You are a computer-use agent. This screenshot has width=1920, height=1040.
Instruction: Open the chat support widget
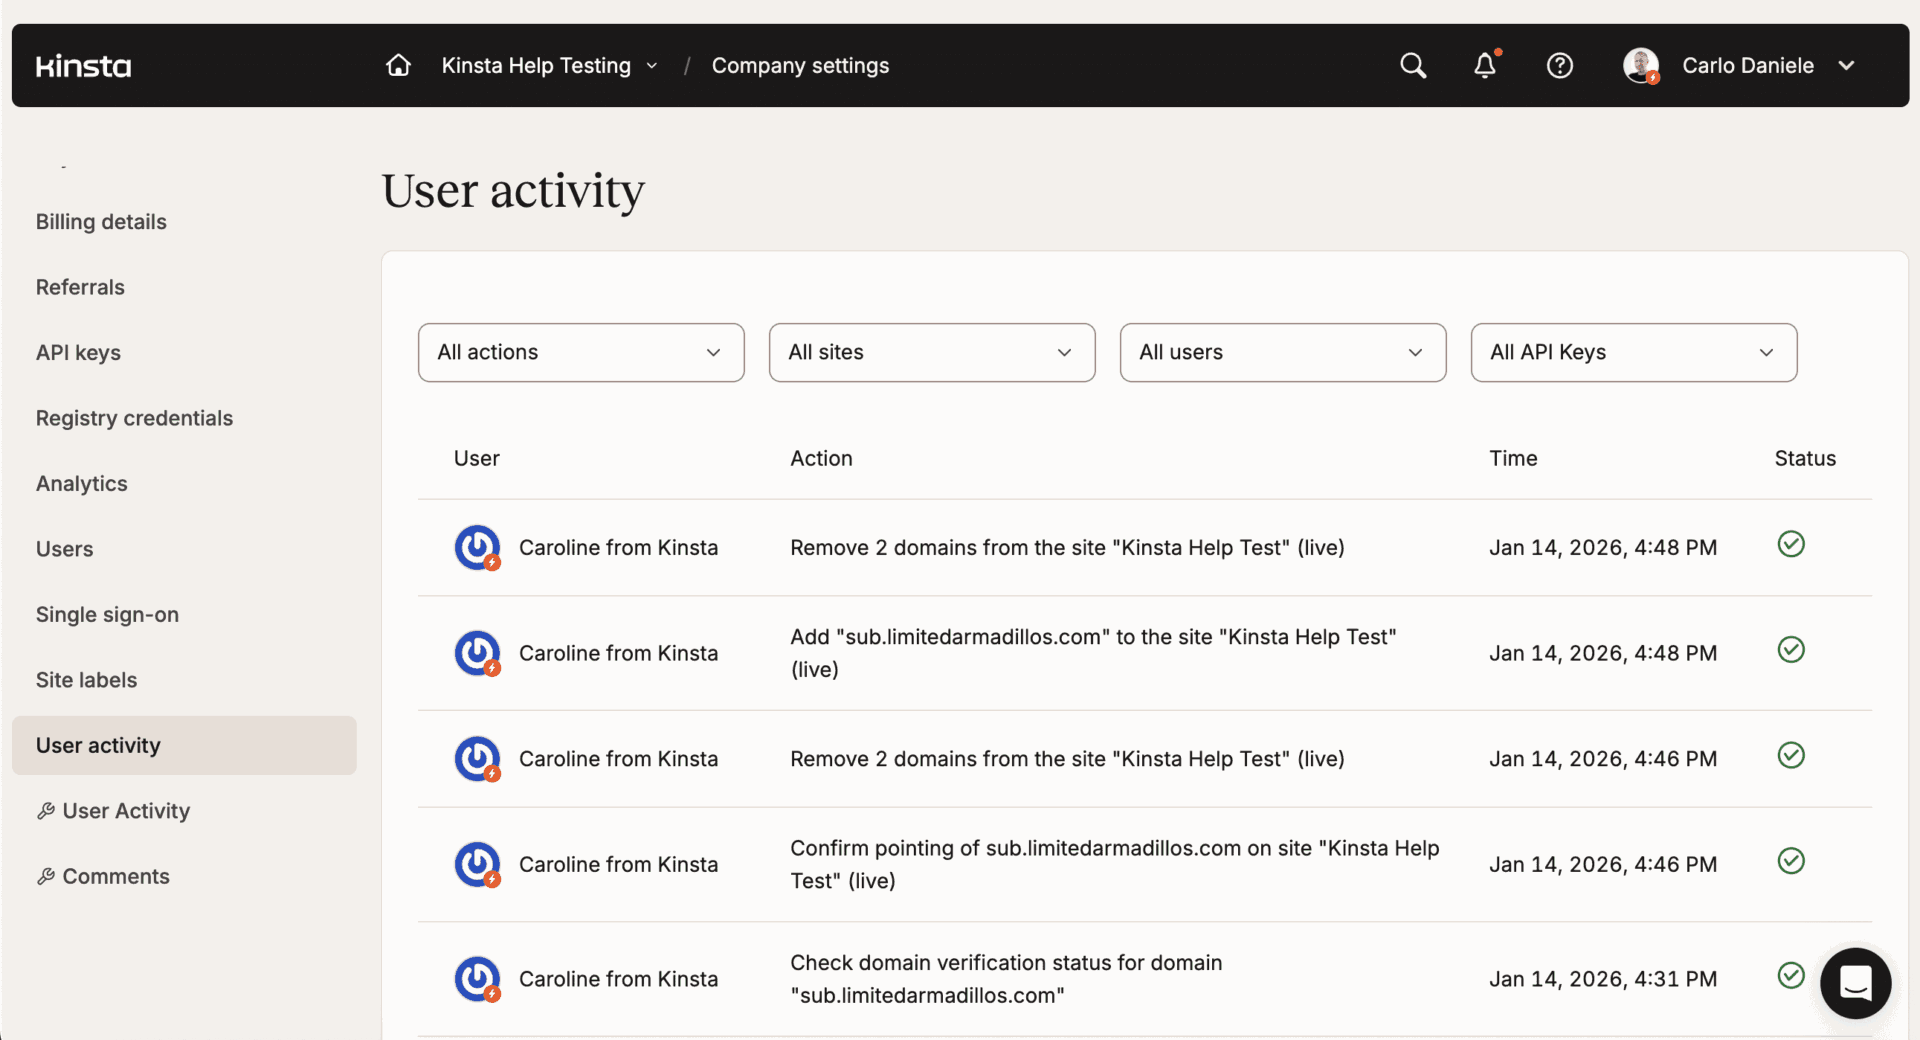click(1855, 983)
